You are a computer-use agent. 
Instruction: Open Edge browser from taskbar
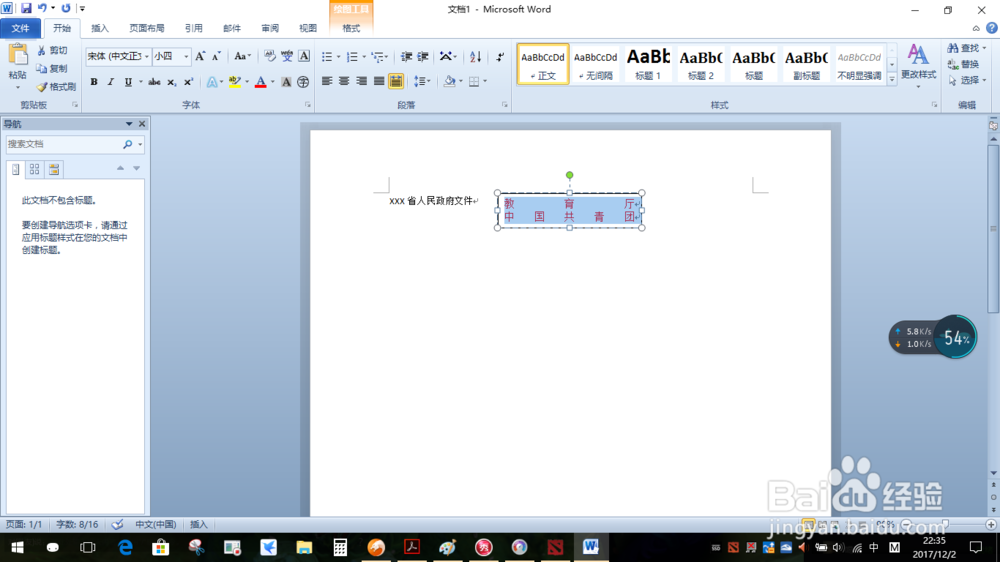pos(126,547)
